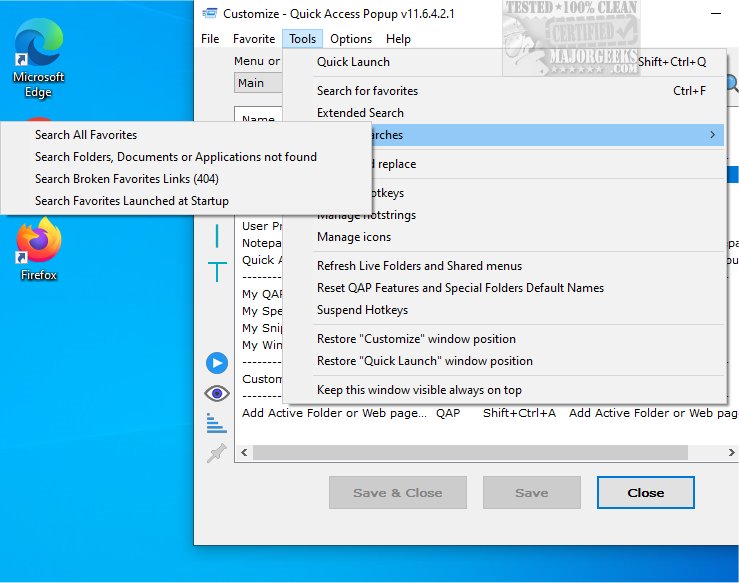
Task: Close the Tools menu tab
Action: (303, 39)
